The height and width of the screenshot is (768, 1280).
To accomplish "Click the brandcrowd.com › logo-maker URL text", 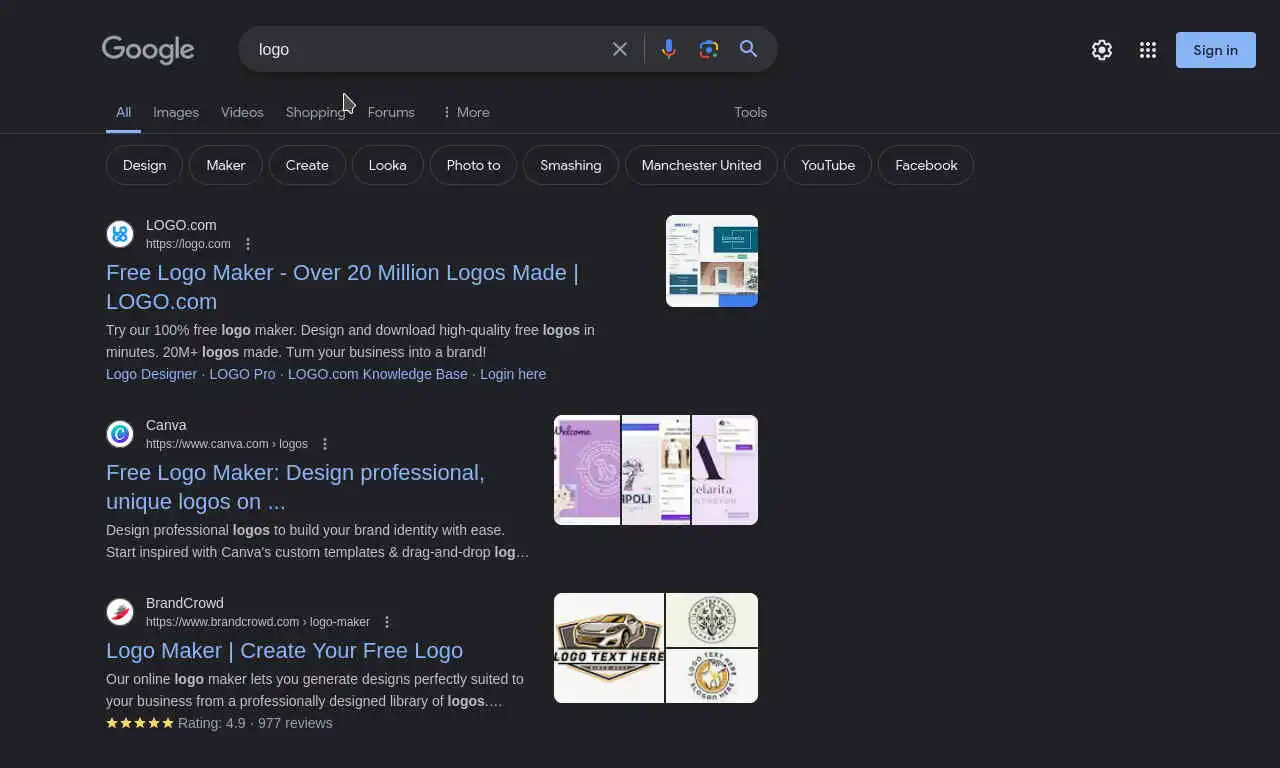I will click(x=258, y=622).
